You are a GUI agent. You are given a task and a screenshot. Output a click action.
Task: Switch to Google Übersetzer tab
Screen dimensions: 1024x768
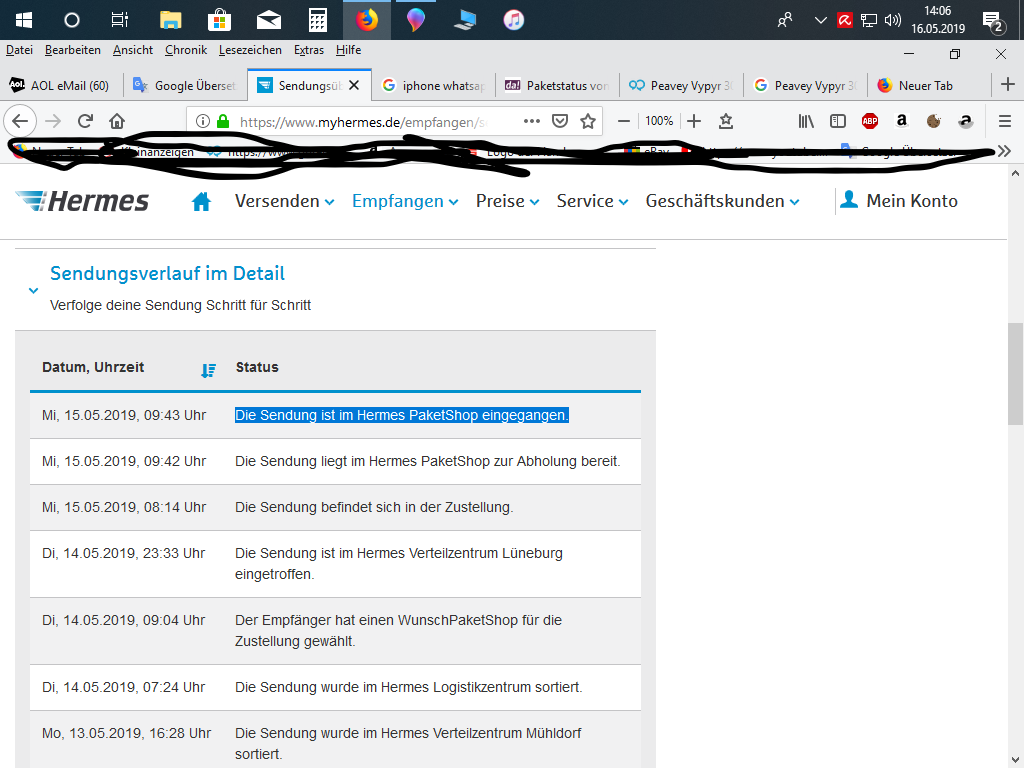point(185,86)
